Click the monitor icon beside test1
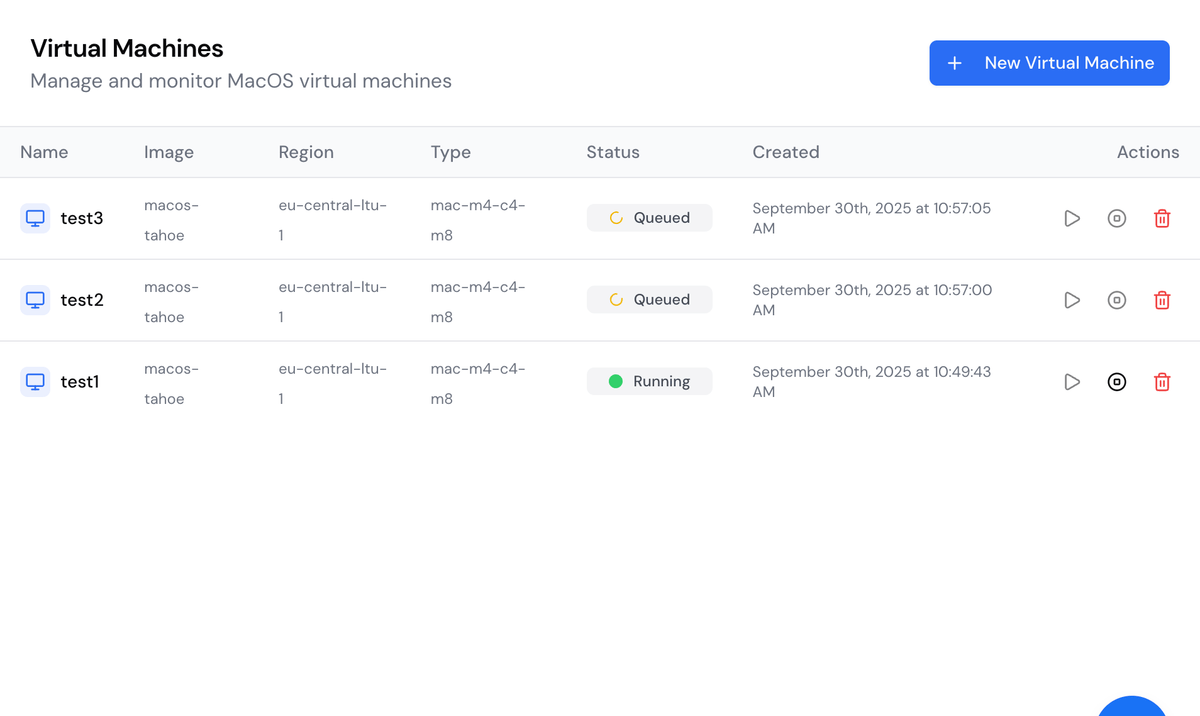 [35, 381]
